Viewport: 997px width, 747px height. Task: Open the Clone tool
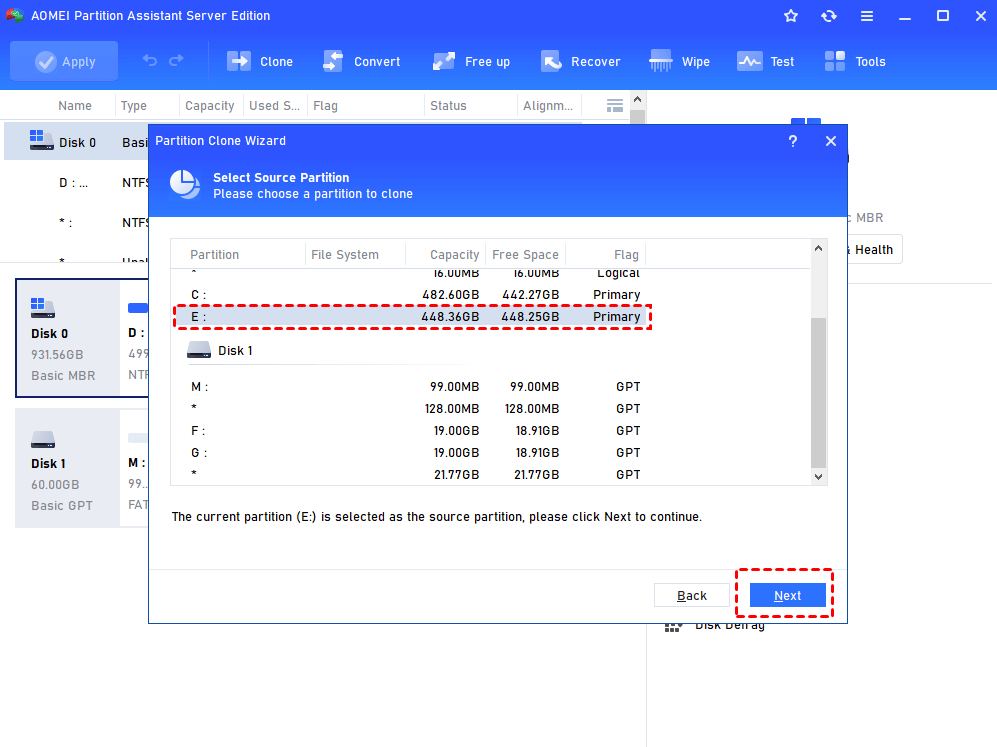259,62
